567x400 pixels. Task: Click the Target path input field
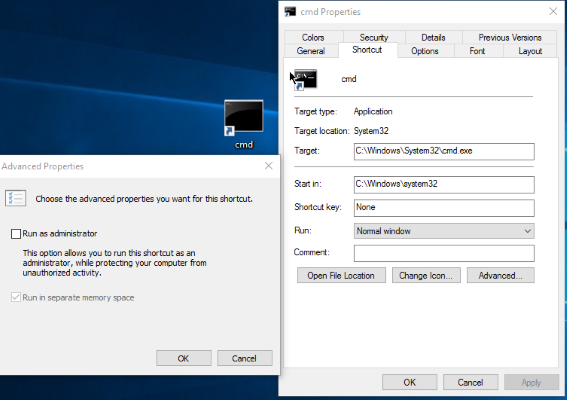tap(444, 152)
